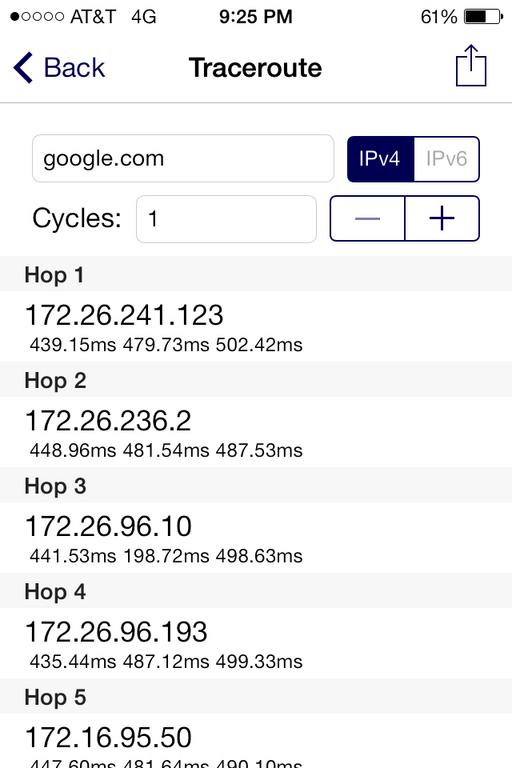Tap the Hop 1 section header

(256, 274)
